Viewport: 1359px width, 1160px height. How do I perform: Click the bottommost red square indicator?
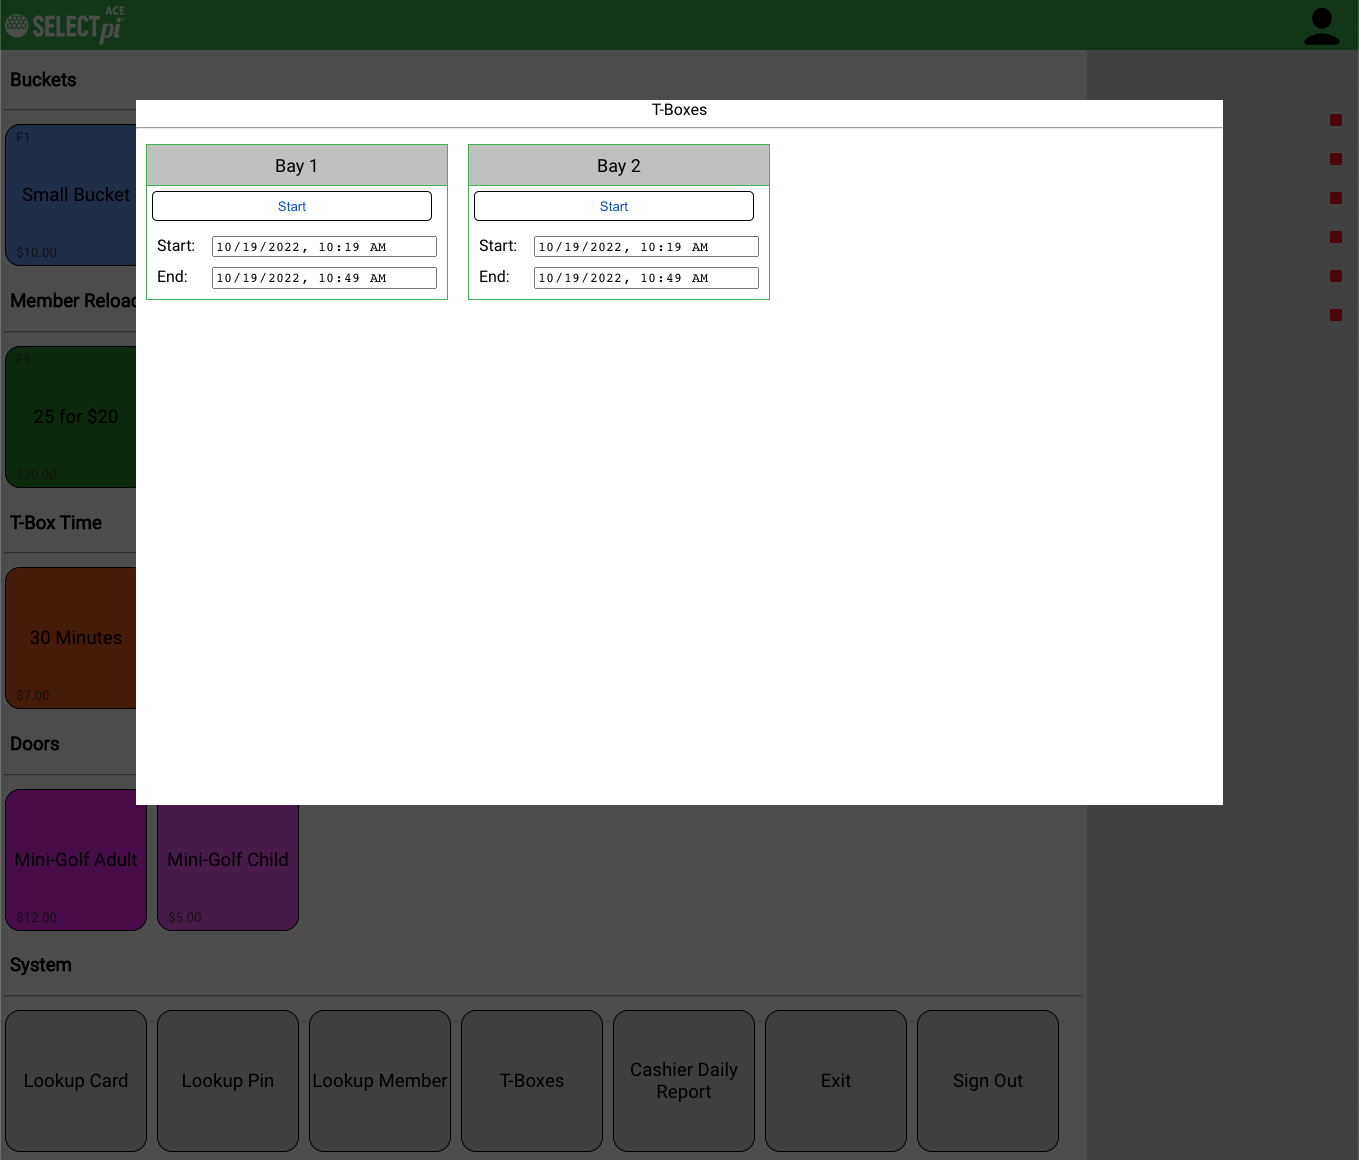pyautogui.click(x=1335, y=315)
